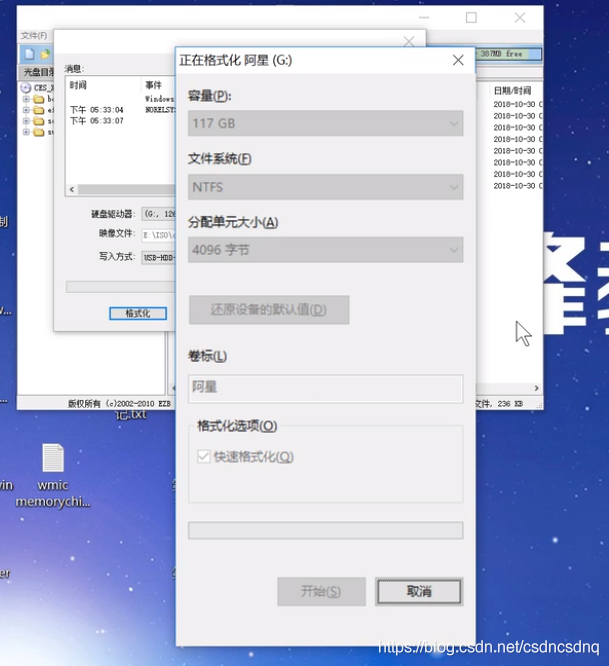Click the 格式化 button in write dialog
The height and width of the screenshot is (666, 609).
(138, 313)
